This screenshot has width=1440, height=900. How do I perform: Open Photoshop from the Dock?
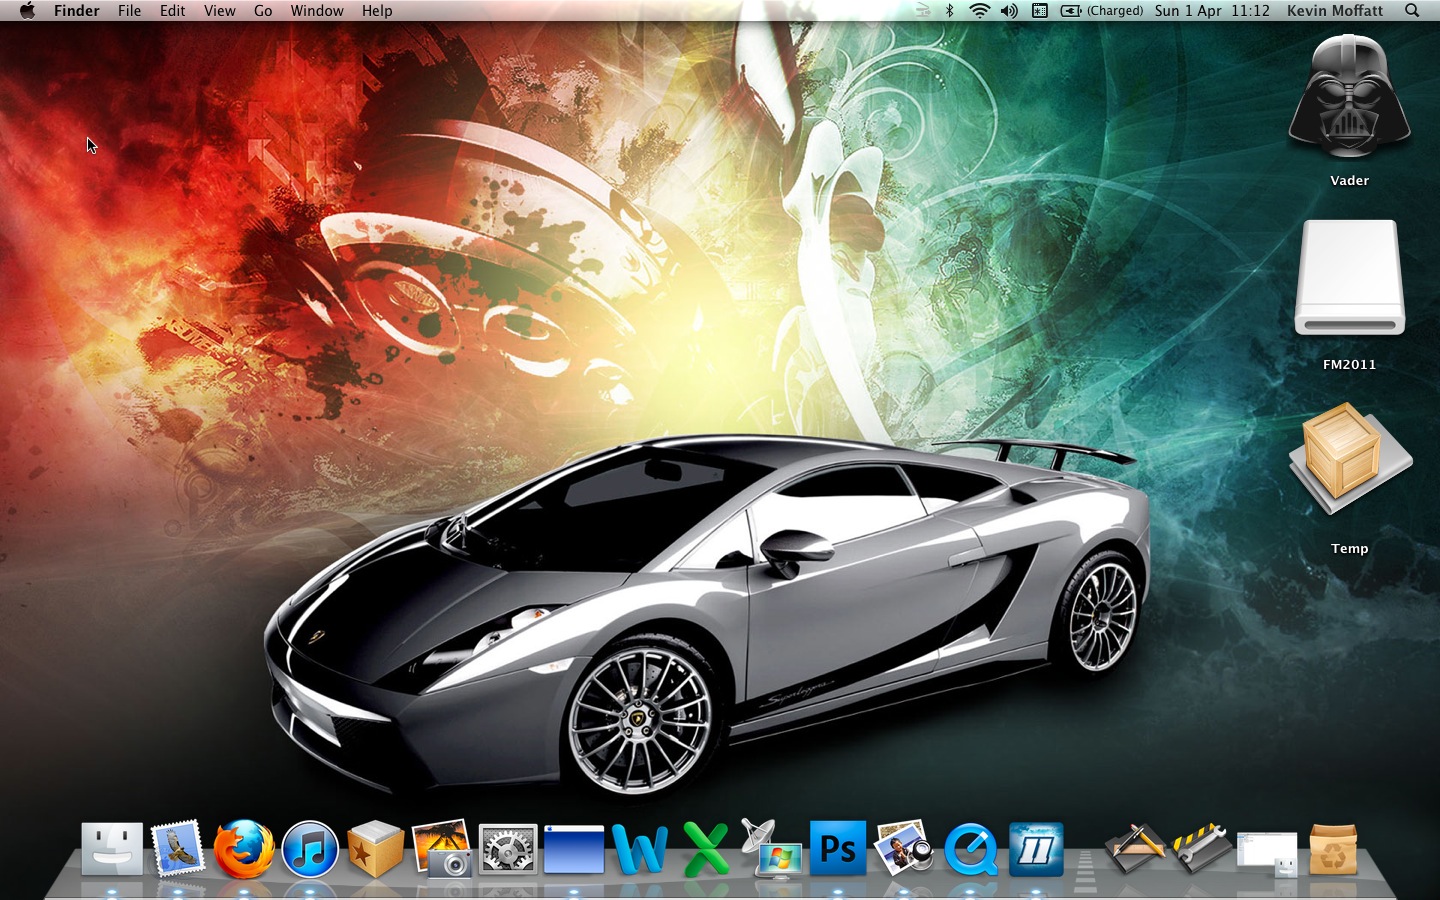pos(837,849)
